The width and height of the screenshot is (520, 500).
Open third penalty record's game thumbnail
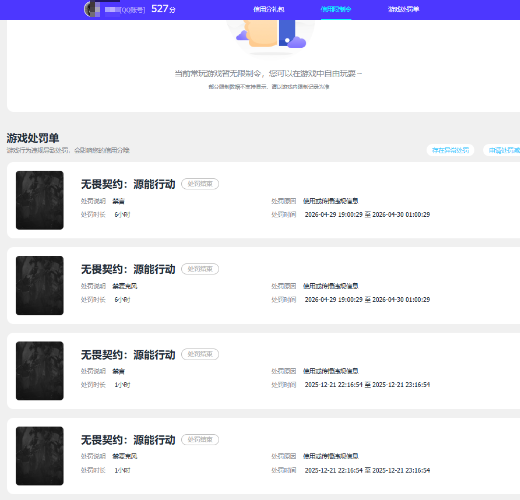tap(40, 371)
